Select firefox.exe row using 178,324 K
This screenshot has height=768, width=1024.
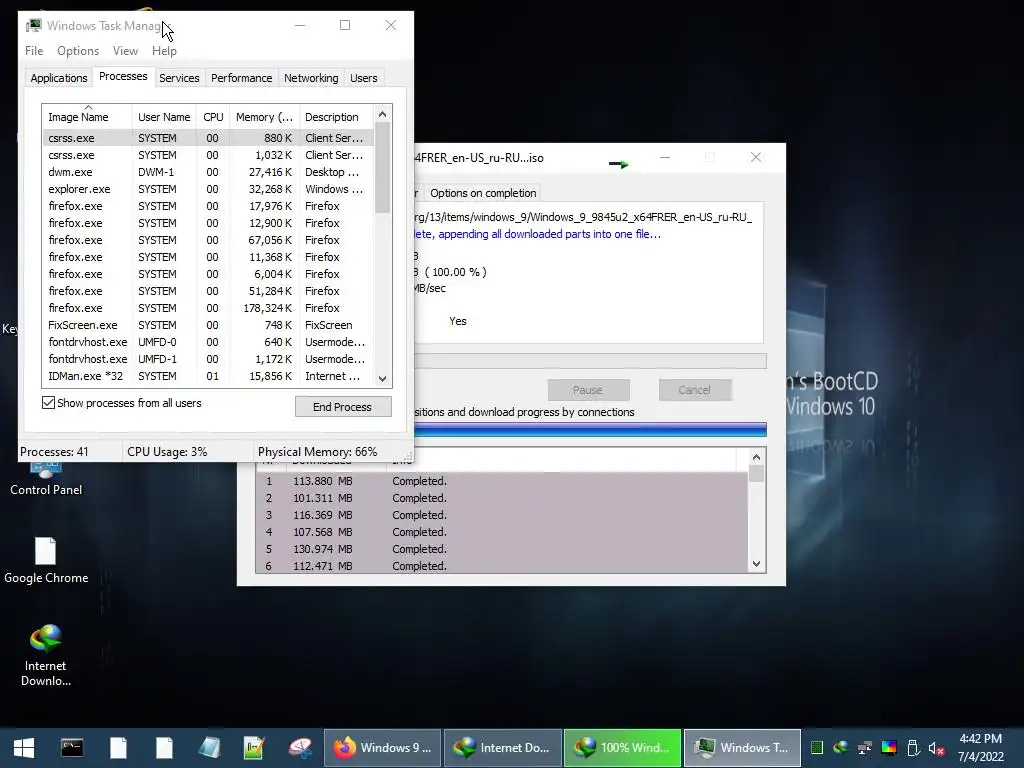pos(208,308)
